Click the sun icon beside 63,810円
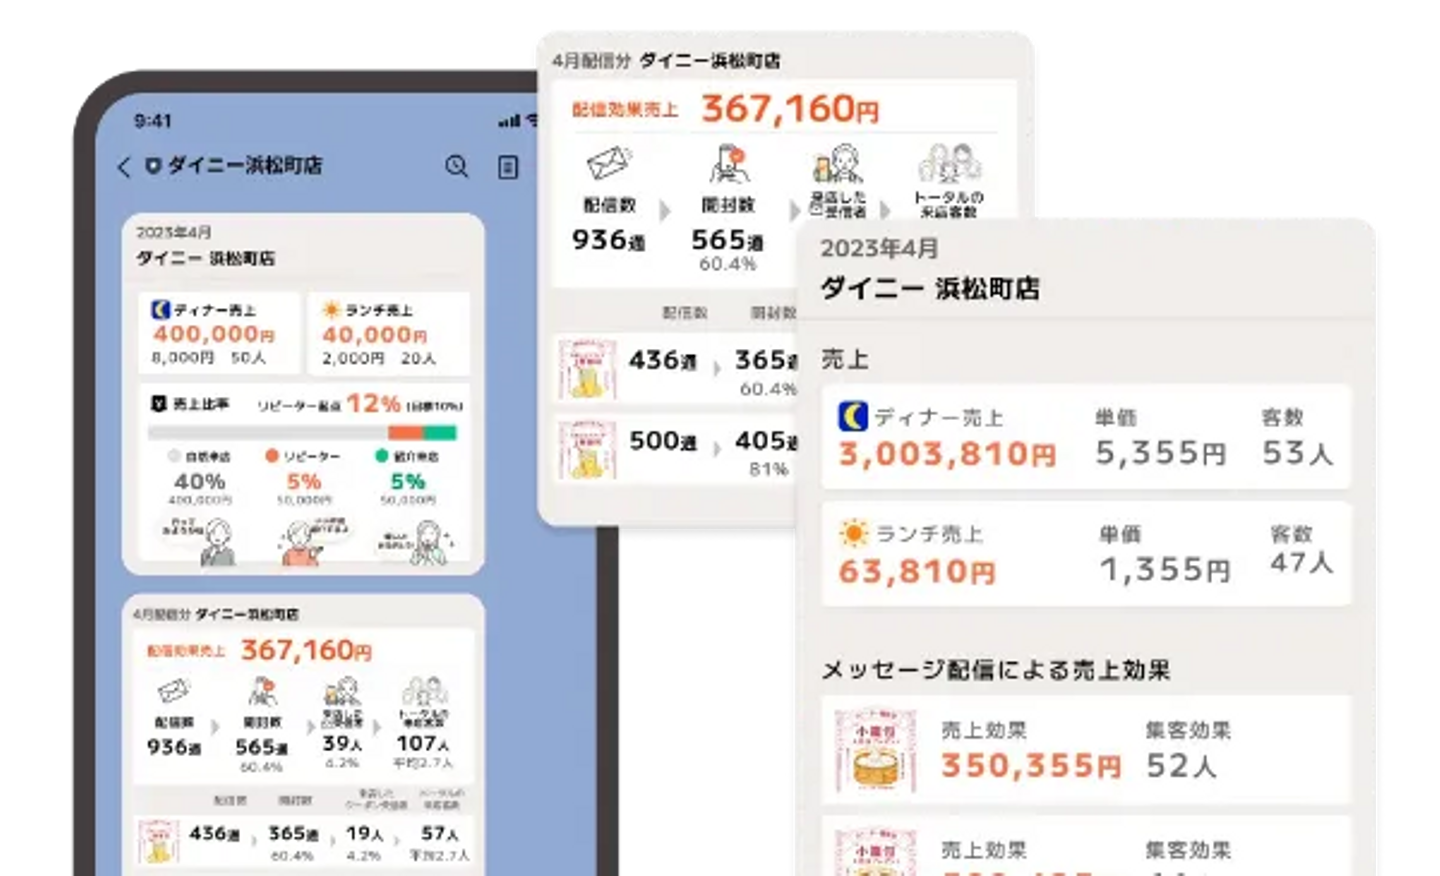Screen dimensions: 1440x876 point(854,534)
